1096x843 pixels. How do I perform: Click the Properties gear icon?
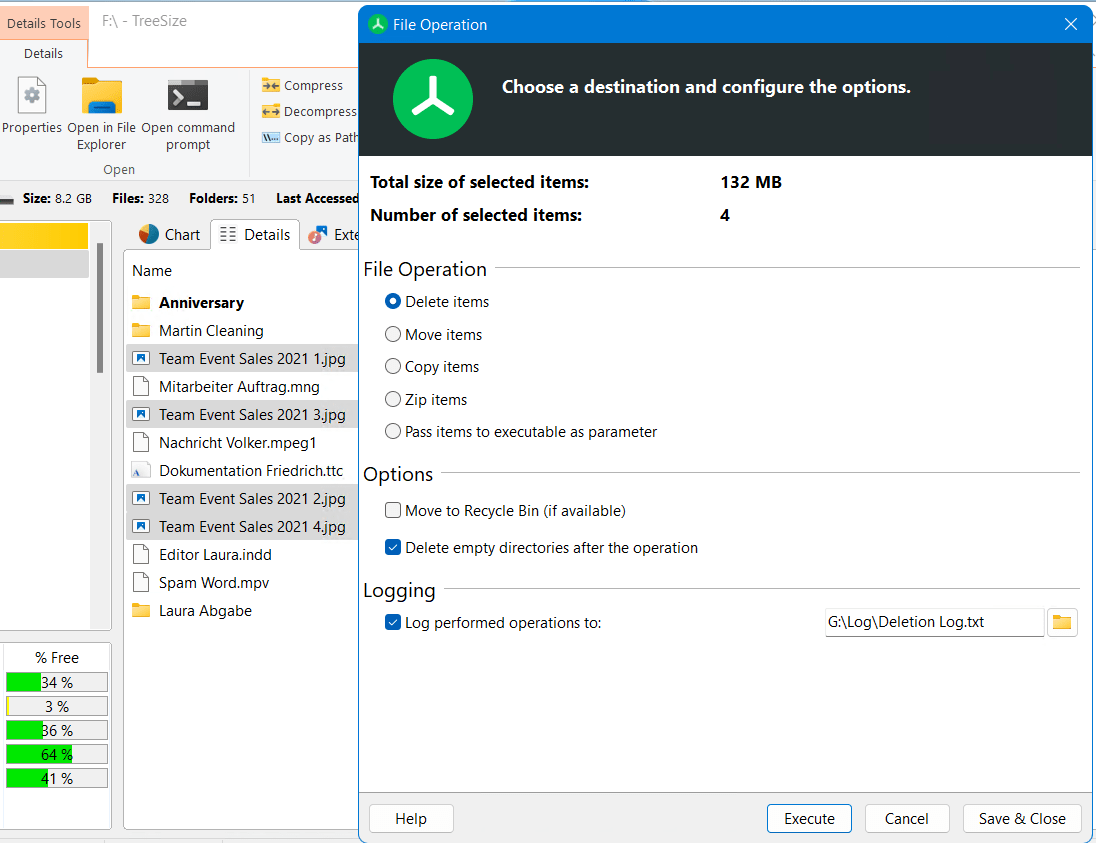coord(32,96)
